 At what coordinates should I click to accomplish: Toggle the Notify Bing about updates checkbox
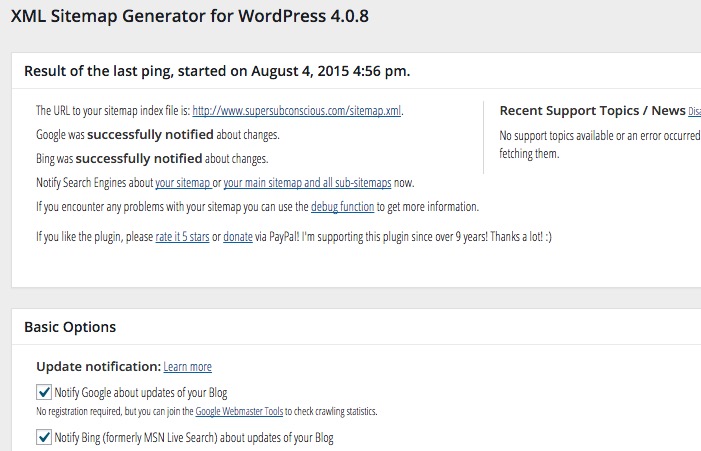point(44,437)
